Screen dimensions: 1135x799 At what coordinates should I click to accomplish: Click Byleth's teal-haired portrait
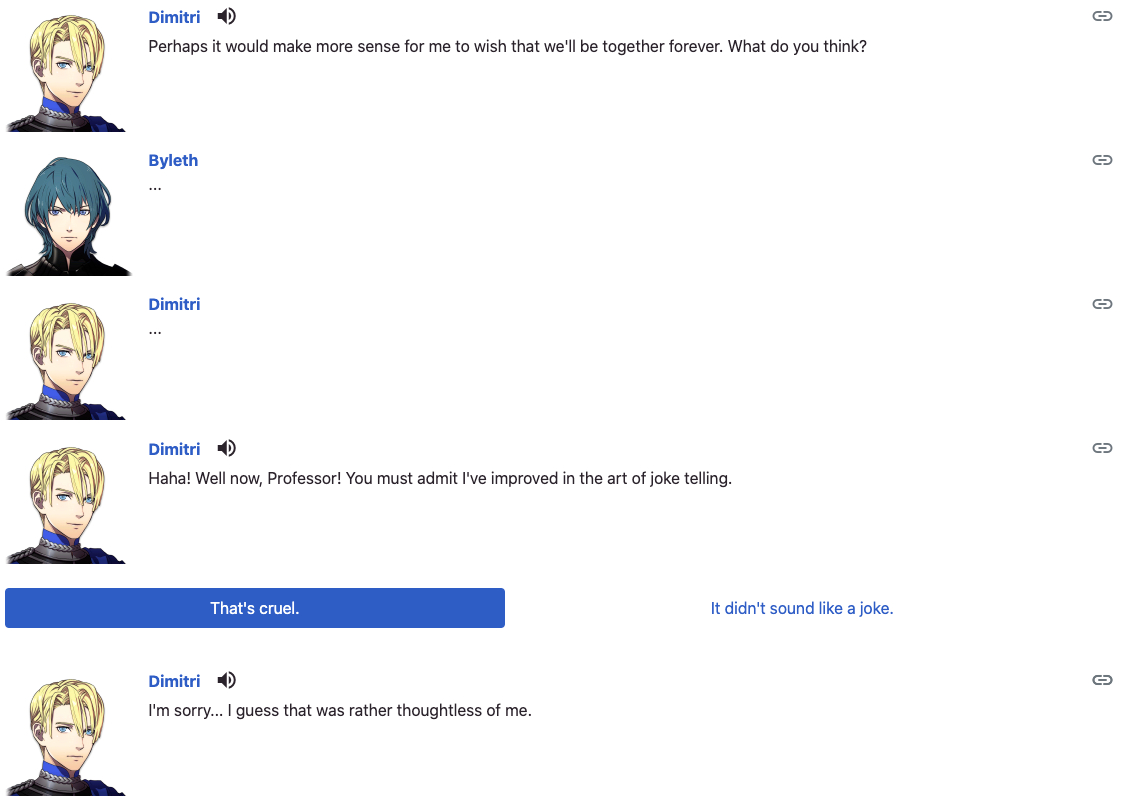point(67,215)
